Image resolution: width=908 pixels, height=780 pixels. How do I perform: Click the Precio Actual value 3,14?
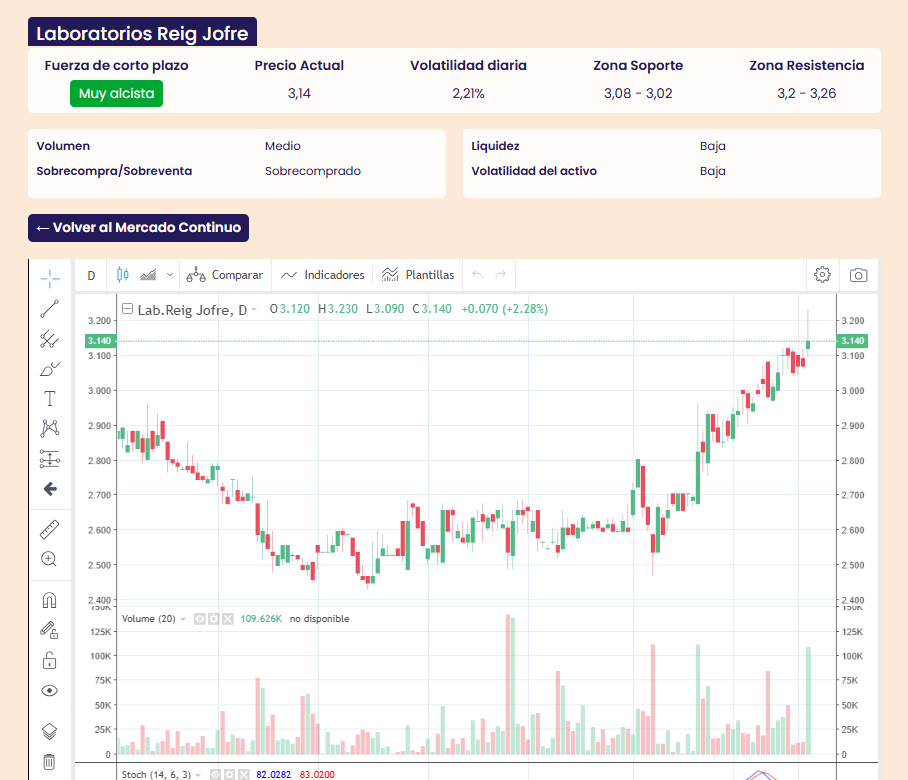click(x=299, y=93)
